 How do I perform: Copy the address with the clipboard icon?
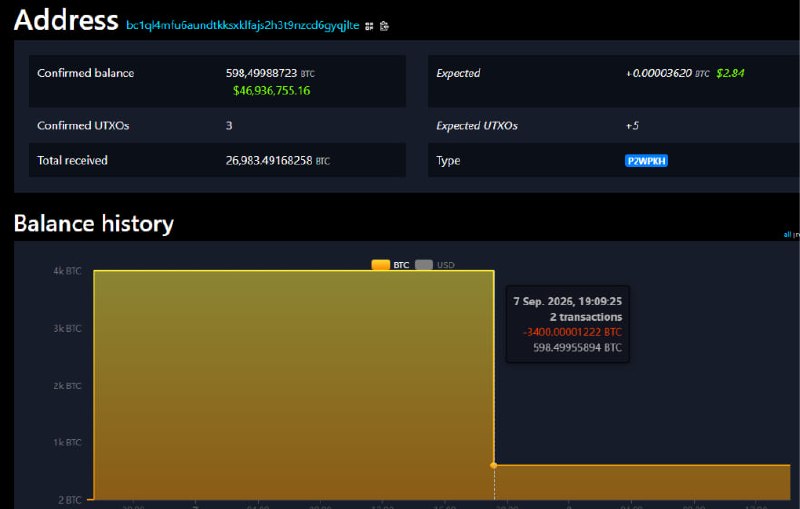coord(384,26)
